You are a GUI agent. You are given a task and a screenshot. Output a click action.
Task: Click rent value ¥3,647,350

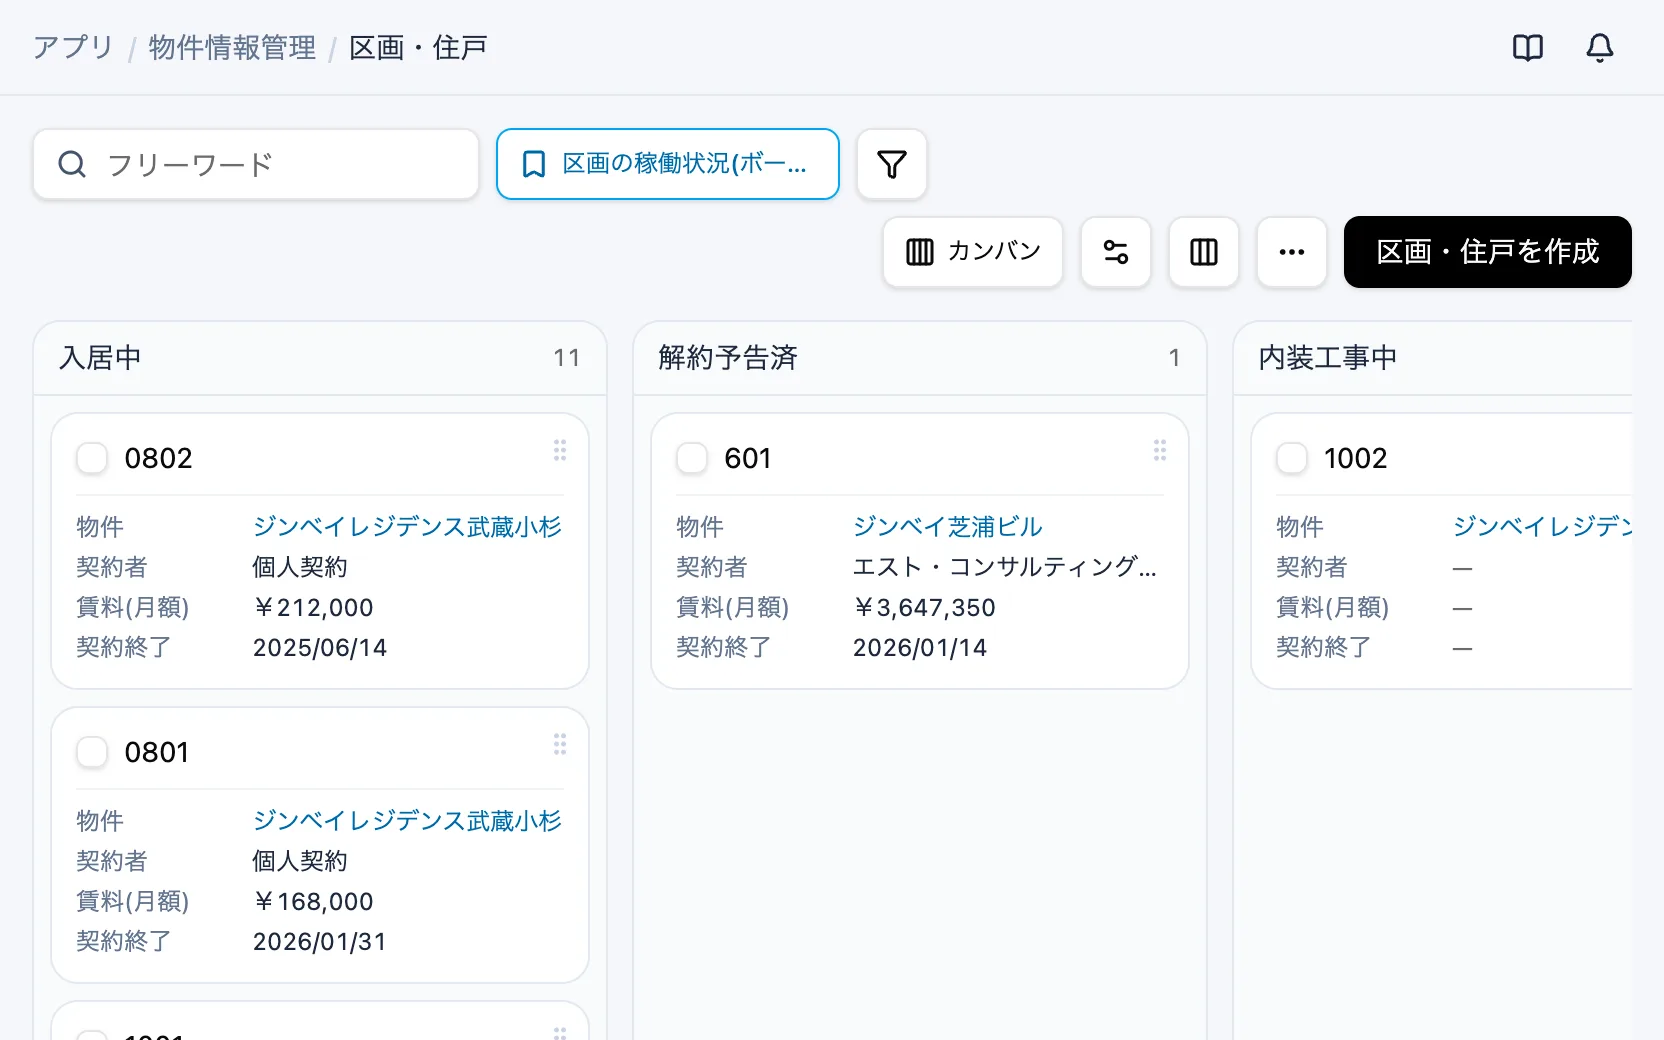pos(924,607)
